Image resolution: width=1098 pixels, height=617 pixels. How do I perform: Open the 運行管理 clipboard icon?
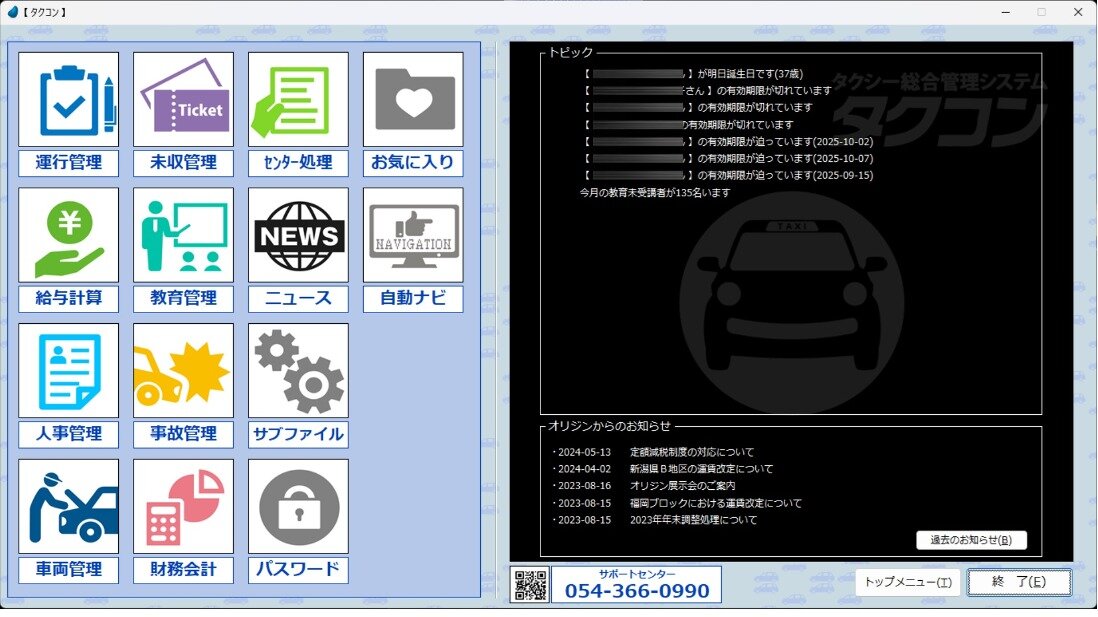68,100
